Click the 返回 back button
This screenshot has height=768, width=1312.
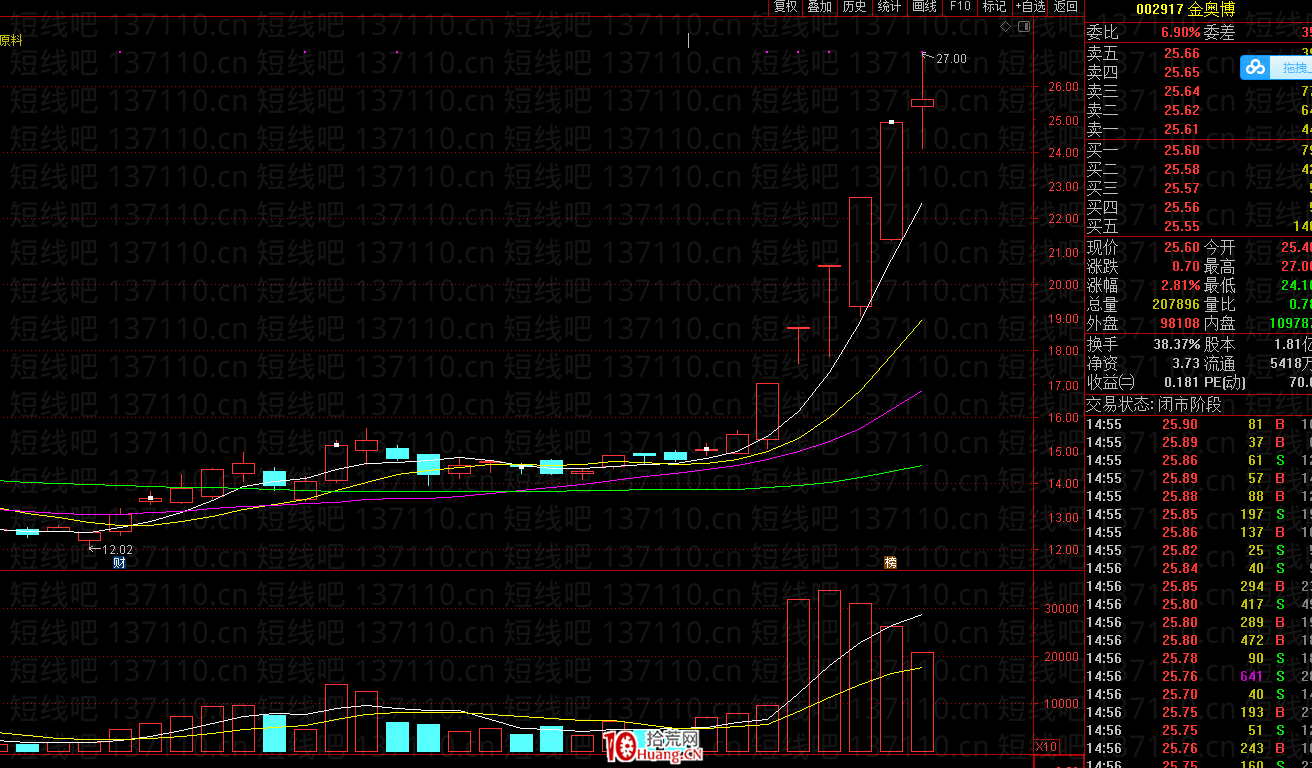coord(1066,7)
